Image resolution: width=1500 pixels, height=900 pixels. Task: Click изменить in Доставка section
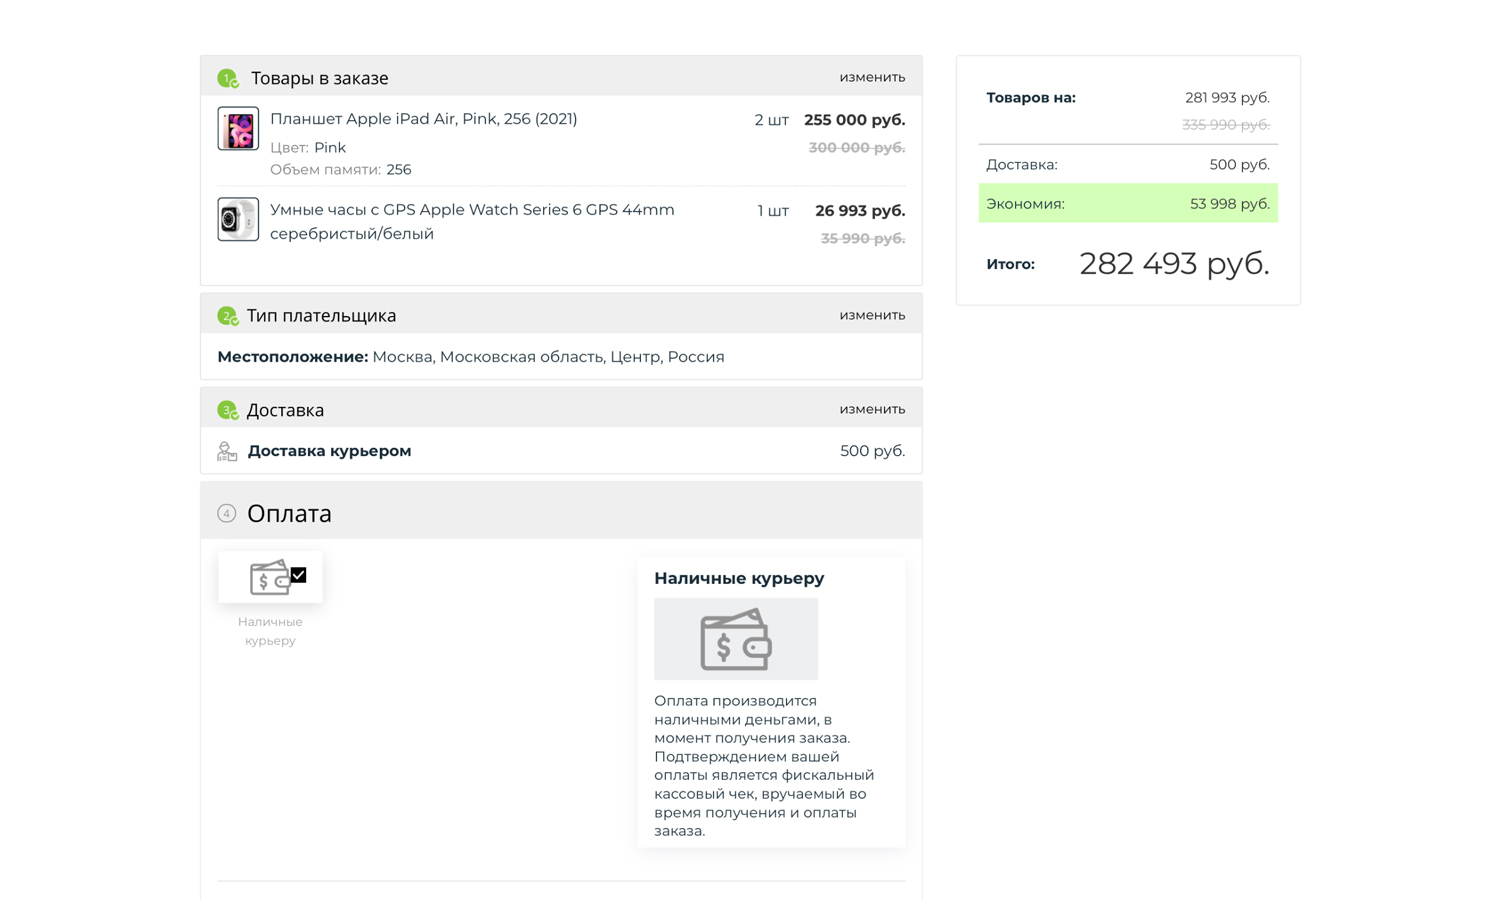pos(872,409)
